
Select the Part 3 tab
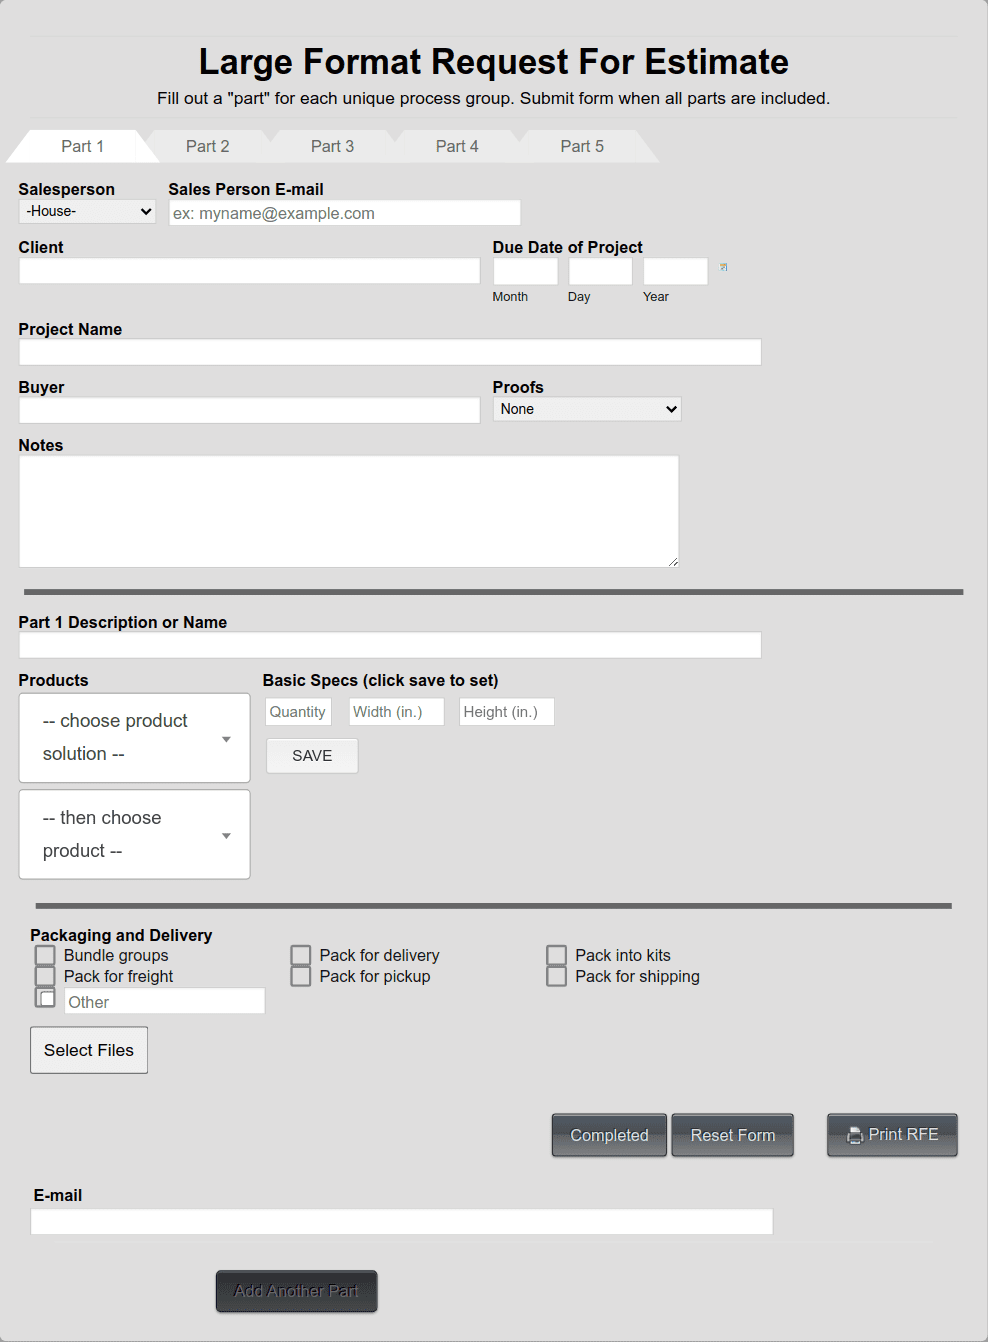pos(332,146)
